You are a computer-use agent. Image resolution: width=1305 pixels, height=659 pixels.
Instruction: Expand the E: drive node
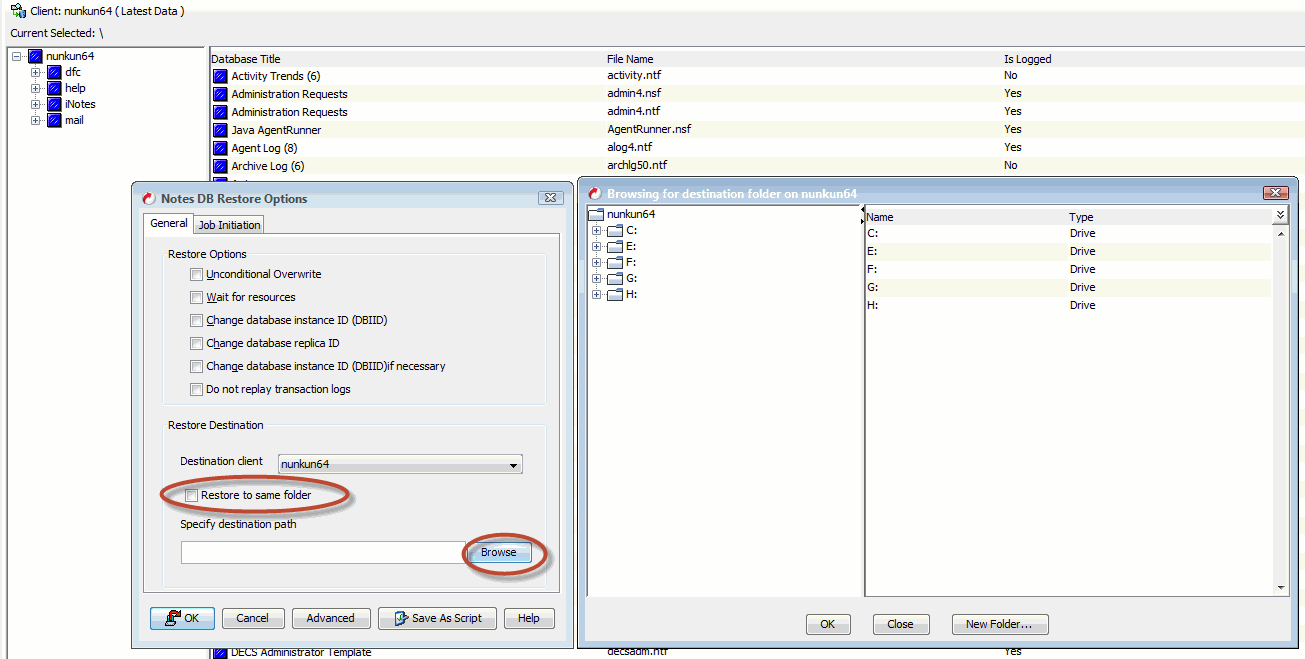pos(597,246)
